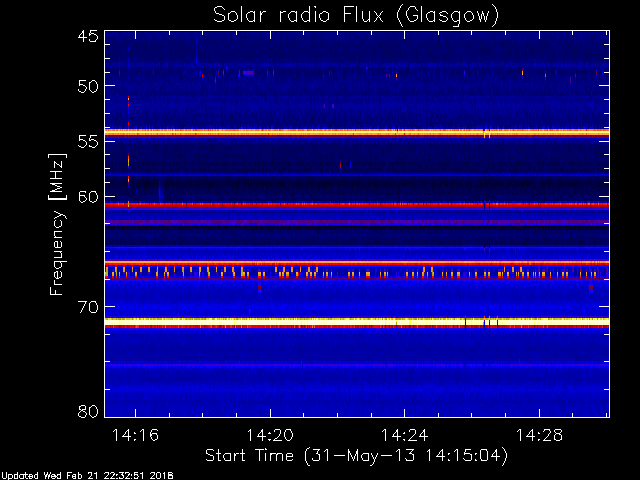Screen dimensions: 640x480
Task: Click the 'Start Time (31-May-13 14:15:04)' label
Action: coord(356,455)
